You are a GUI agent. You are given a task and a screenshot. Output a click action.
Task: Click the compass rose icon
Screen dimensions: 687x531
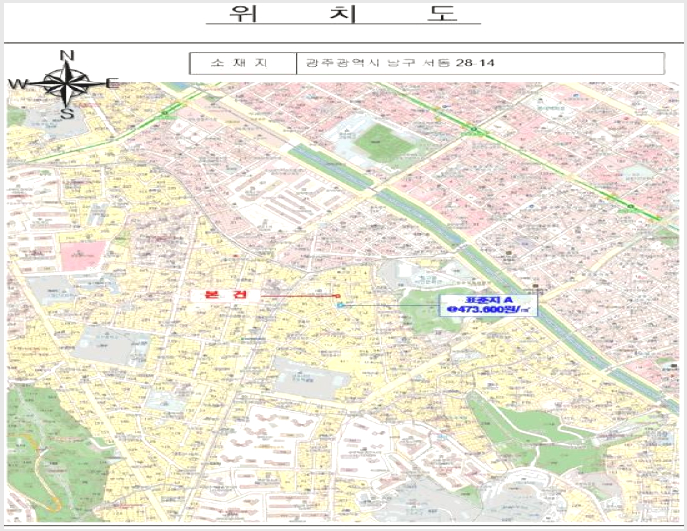66,84
